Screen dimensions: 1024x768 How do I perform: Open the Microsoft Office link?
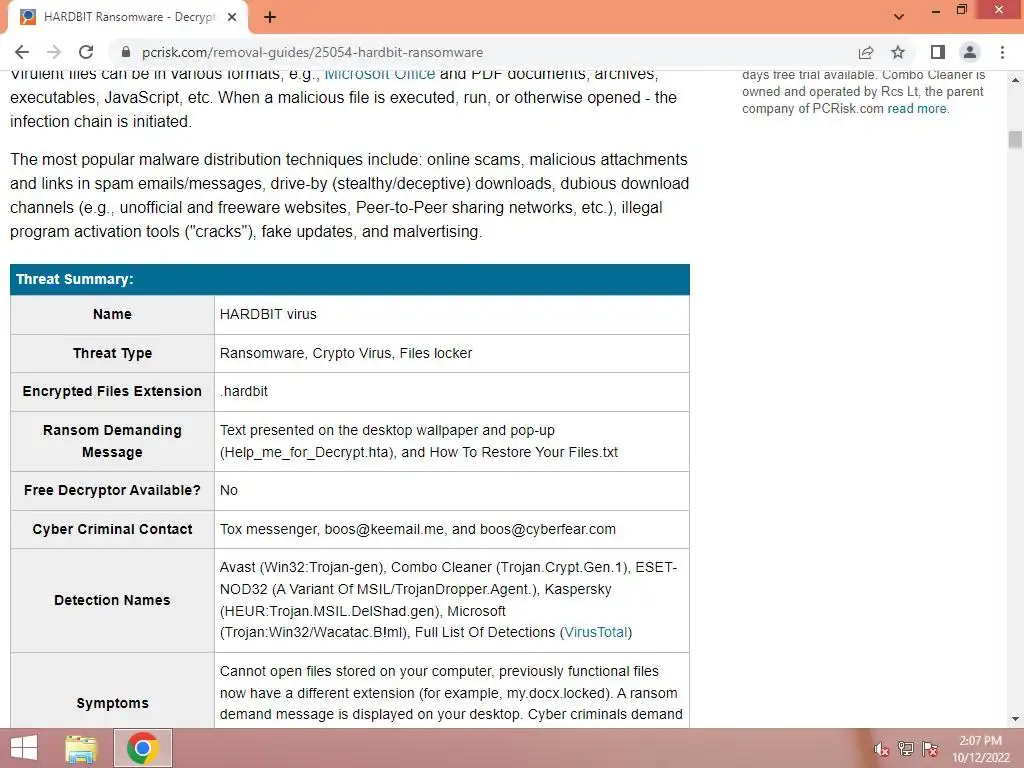379,74
